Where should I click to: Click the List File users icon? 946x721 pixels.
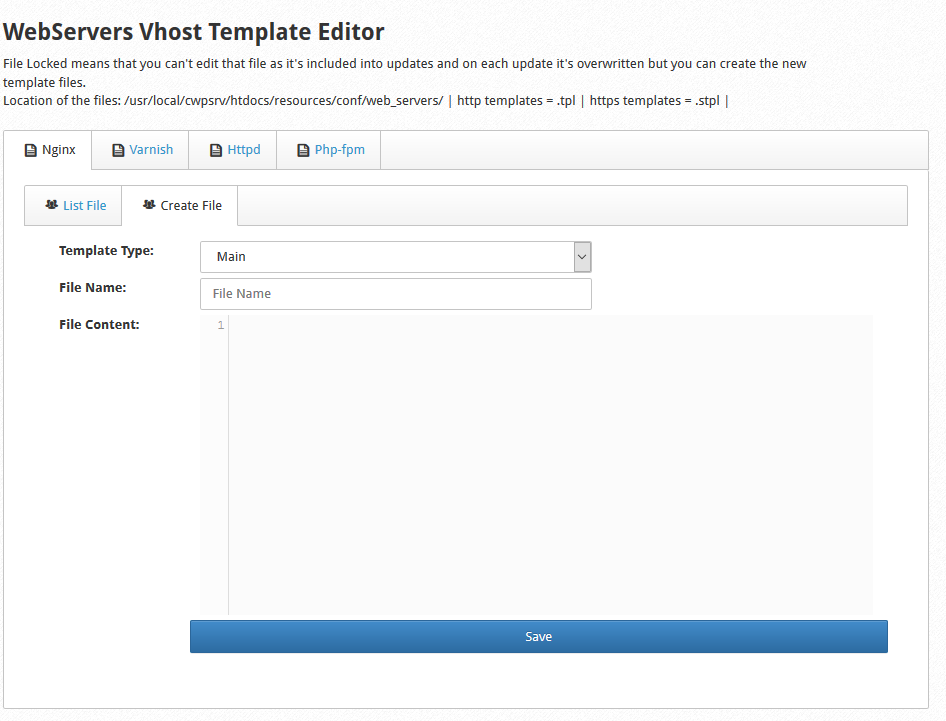[x=52, y=205]
